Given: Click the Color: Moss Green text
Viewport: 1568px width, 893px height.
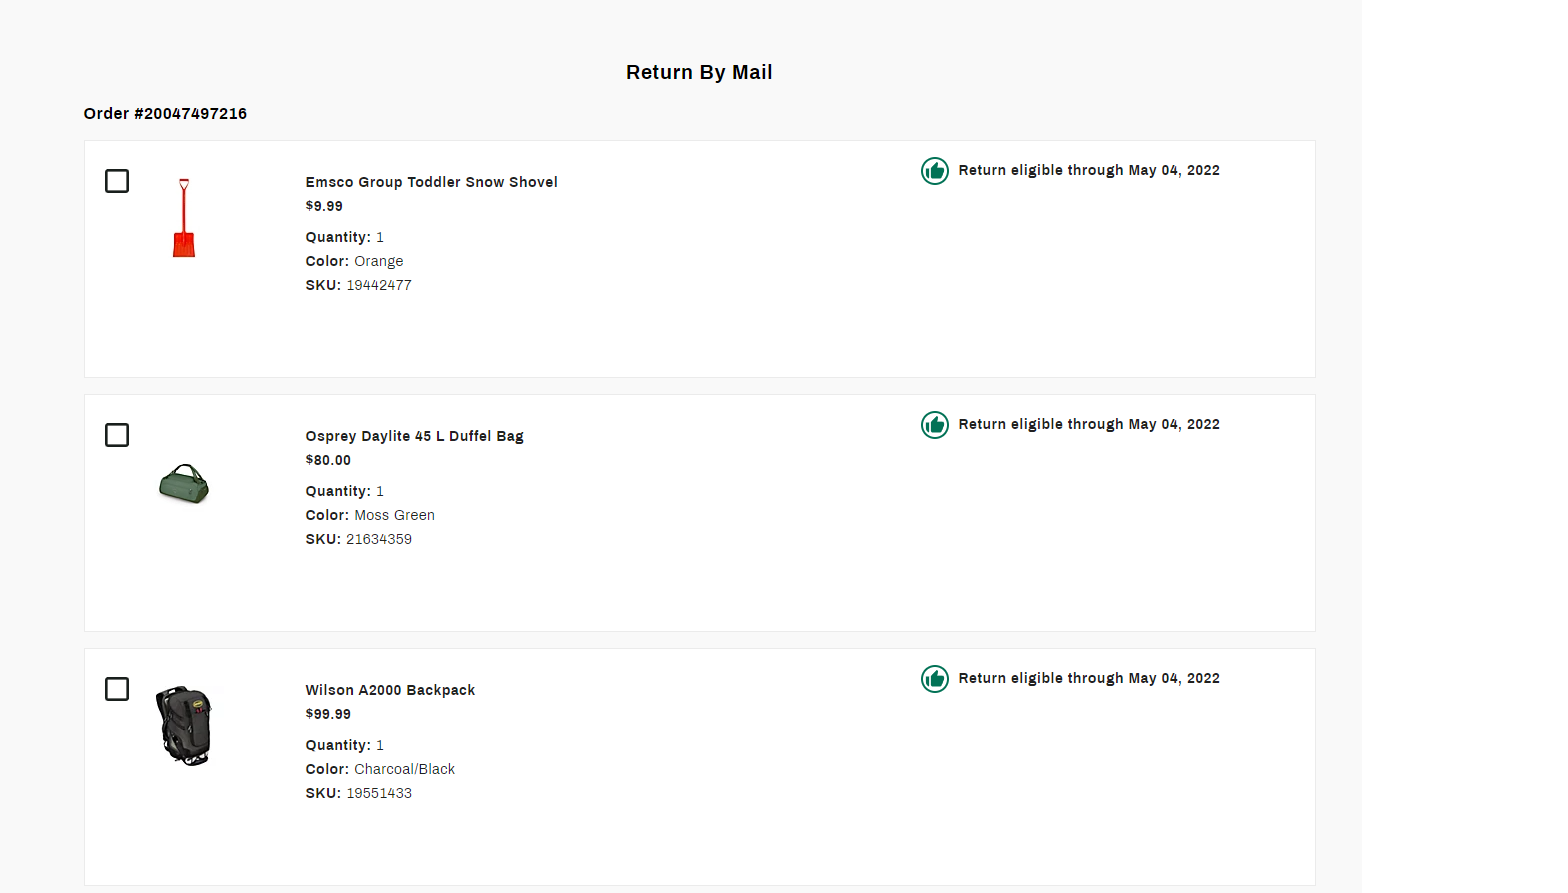Looking at the screenshot, I should click(x=371, y=515).
